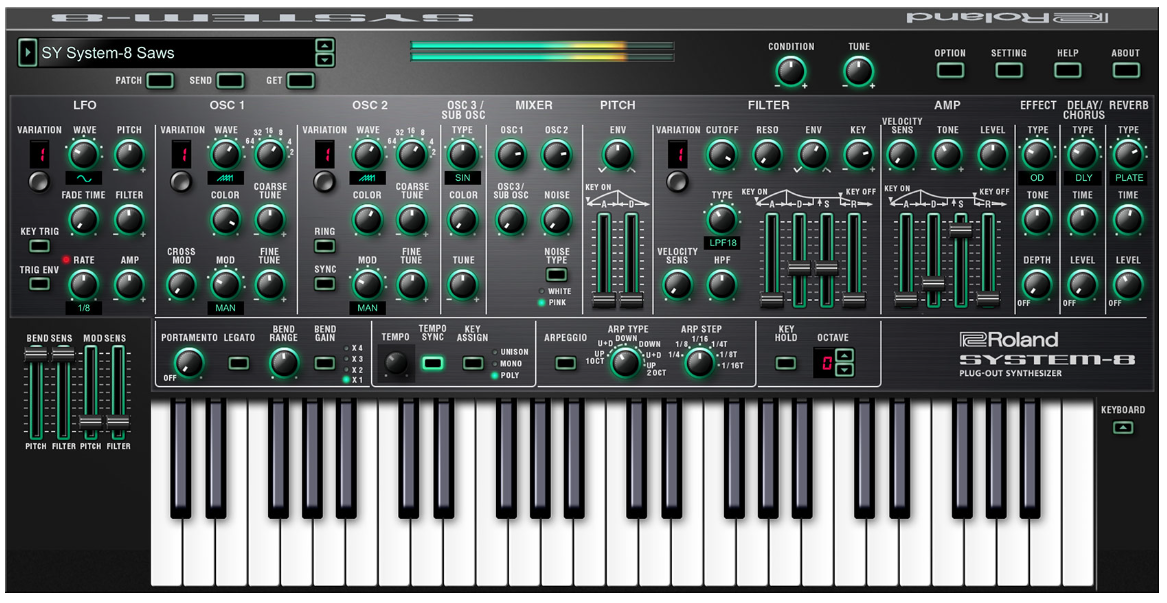Image resolution: width=1167 pixels, height=603 pixels.
Task: Open the HELP menu
Action: 1067,70
